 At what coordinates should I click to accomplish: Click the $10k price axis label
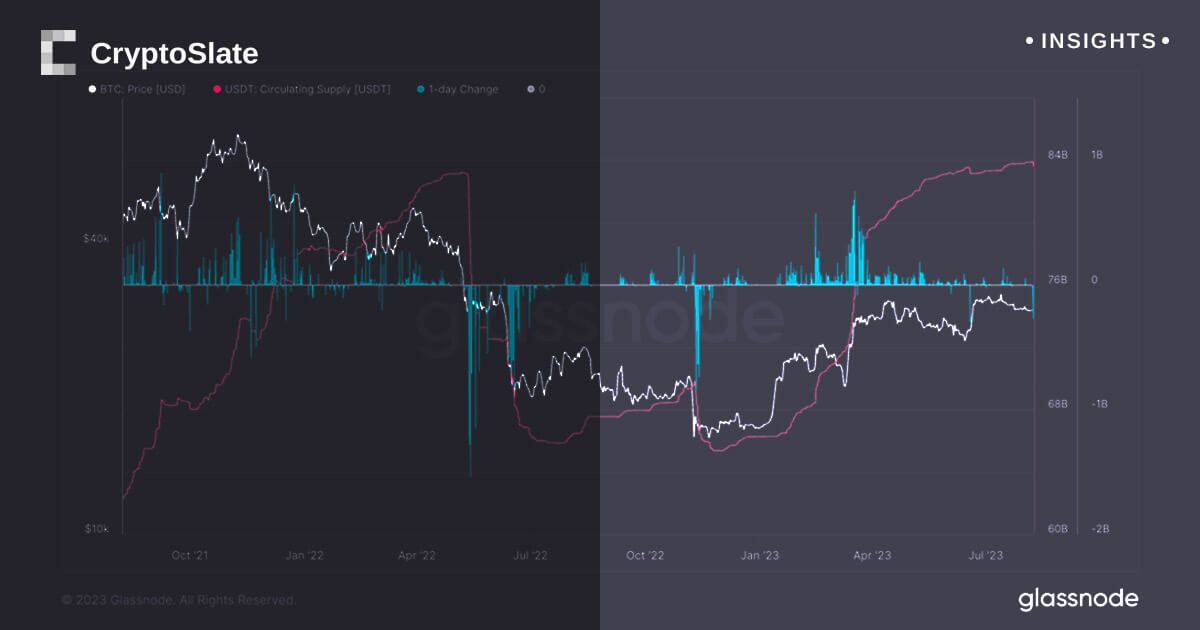tap(96, 528)
